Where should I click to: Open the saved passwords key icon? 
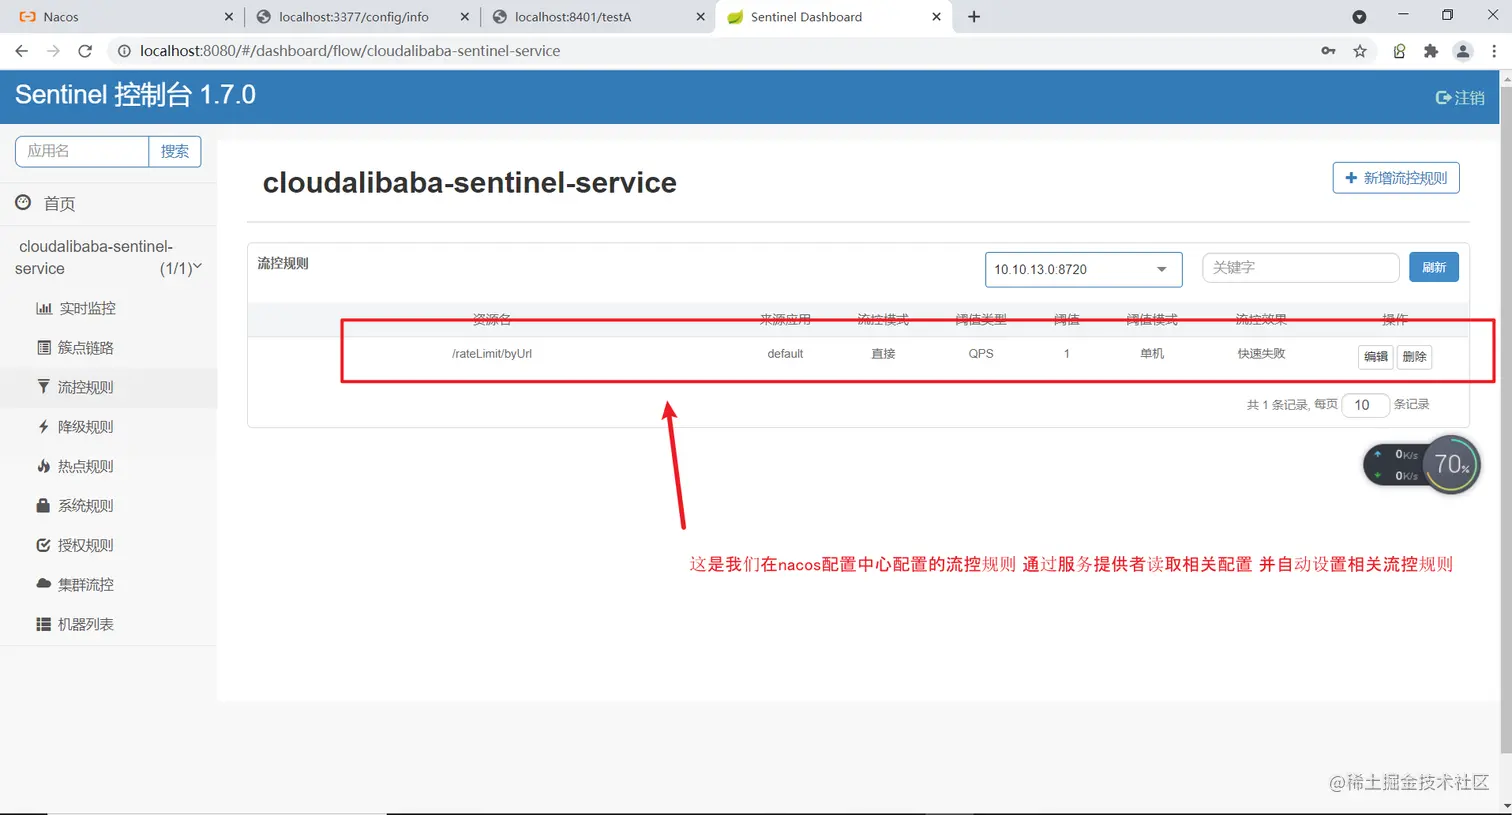click(x=1328, y=51)
